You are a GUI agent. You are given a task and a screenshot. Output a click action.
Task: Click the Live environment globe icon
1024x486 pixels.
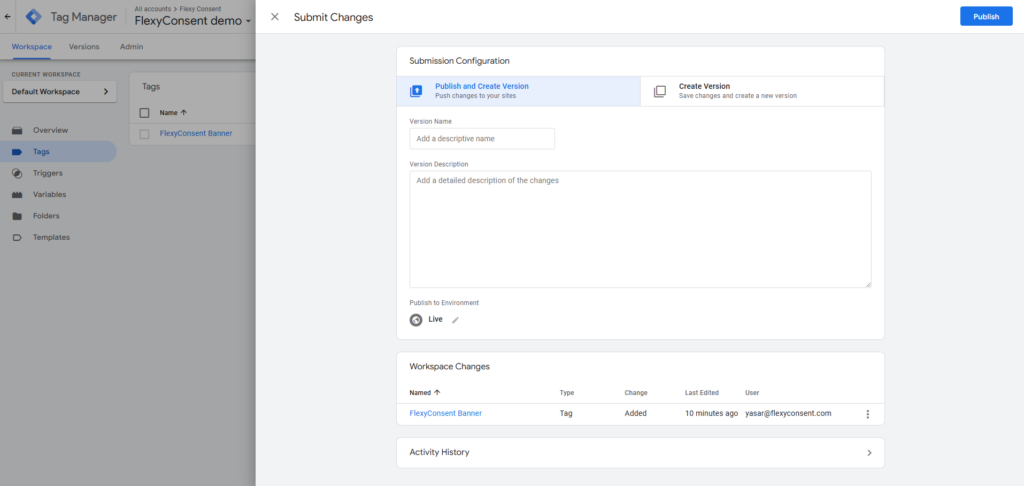coord(416,320)
